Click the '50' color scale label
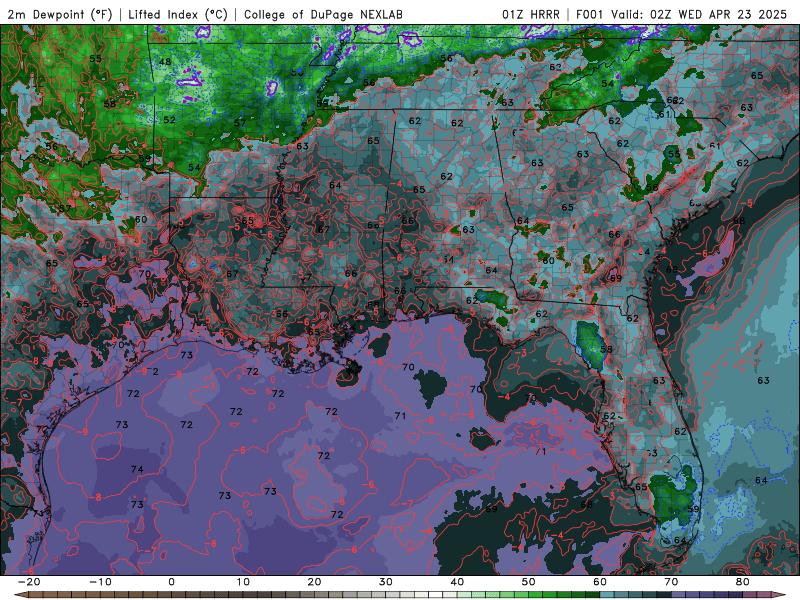Image resolution: width=800 pixels, height=600 pixels. coord(529,582)
